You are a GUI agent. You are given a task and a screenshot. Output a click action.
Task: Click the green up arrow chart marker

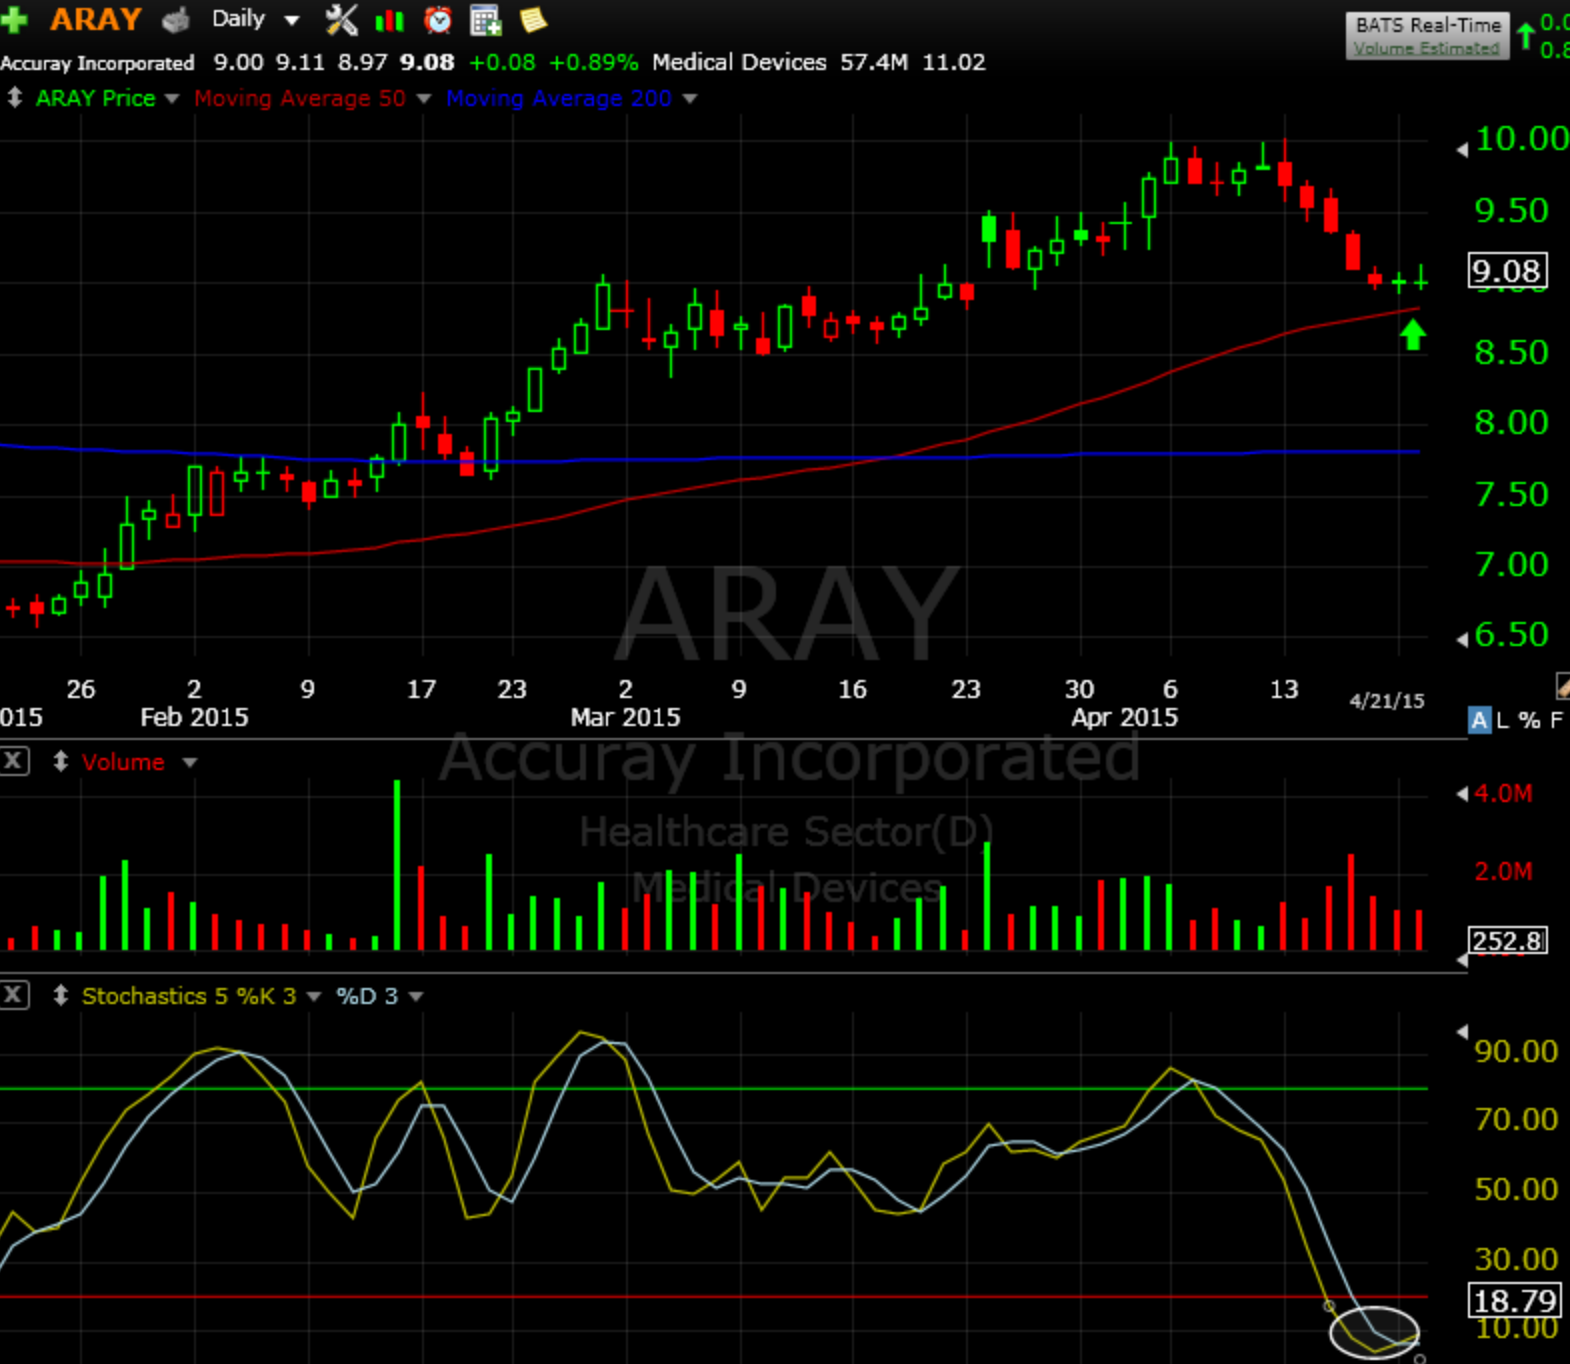click(1412, 335)
